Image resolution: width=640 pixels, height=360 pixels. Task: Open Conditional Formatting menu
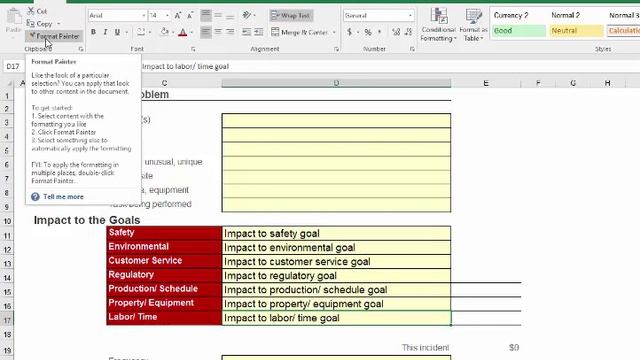pyautogui.click(x=438, y=24)
